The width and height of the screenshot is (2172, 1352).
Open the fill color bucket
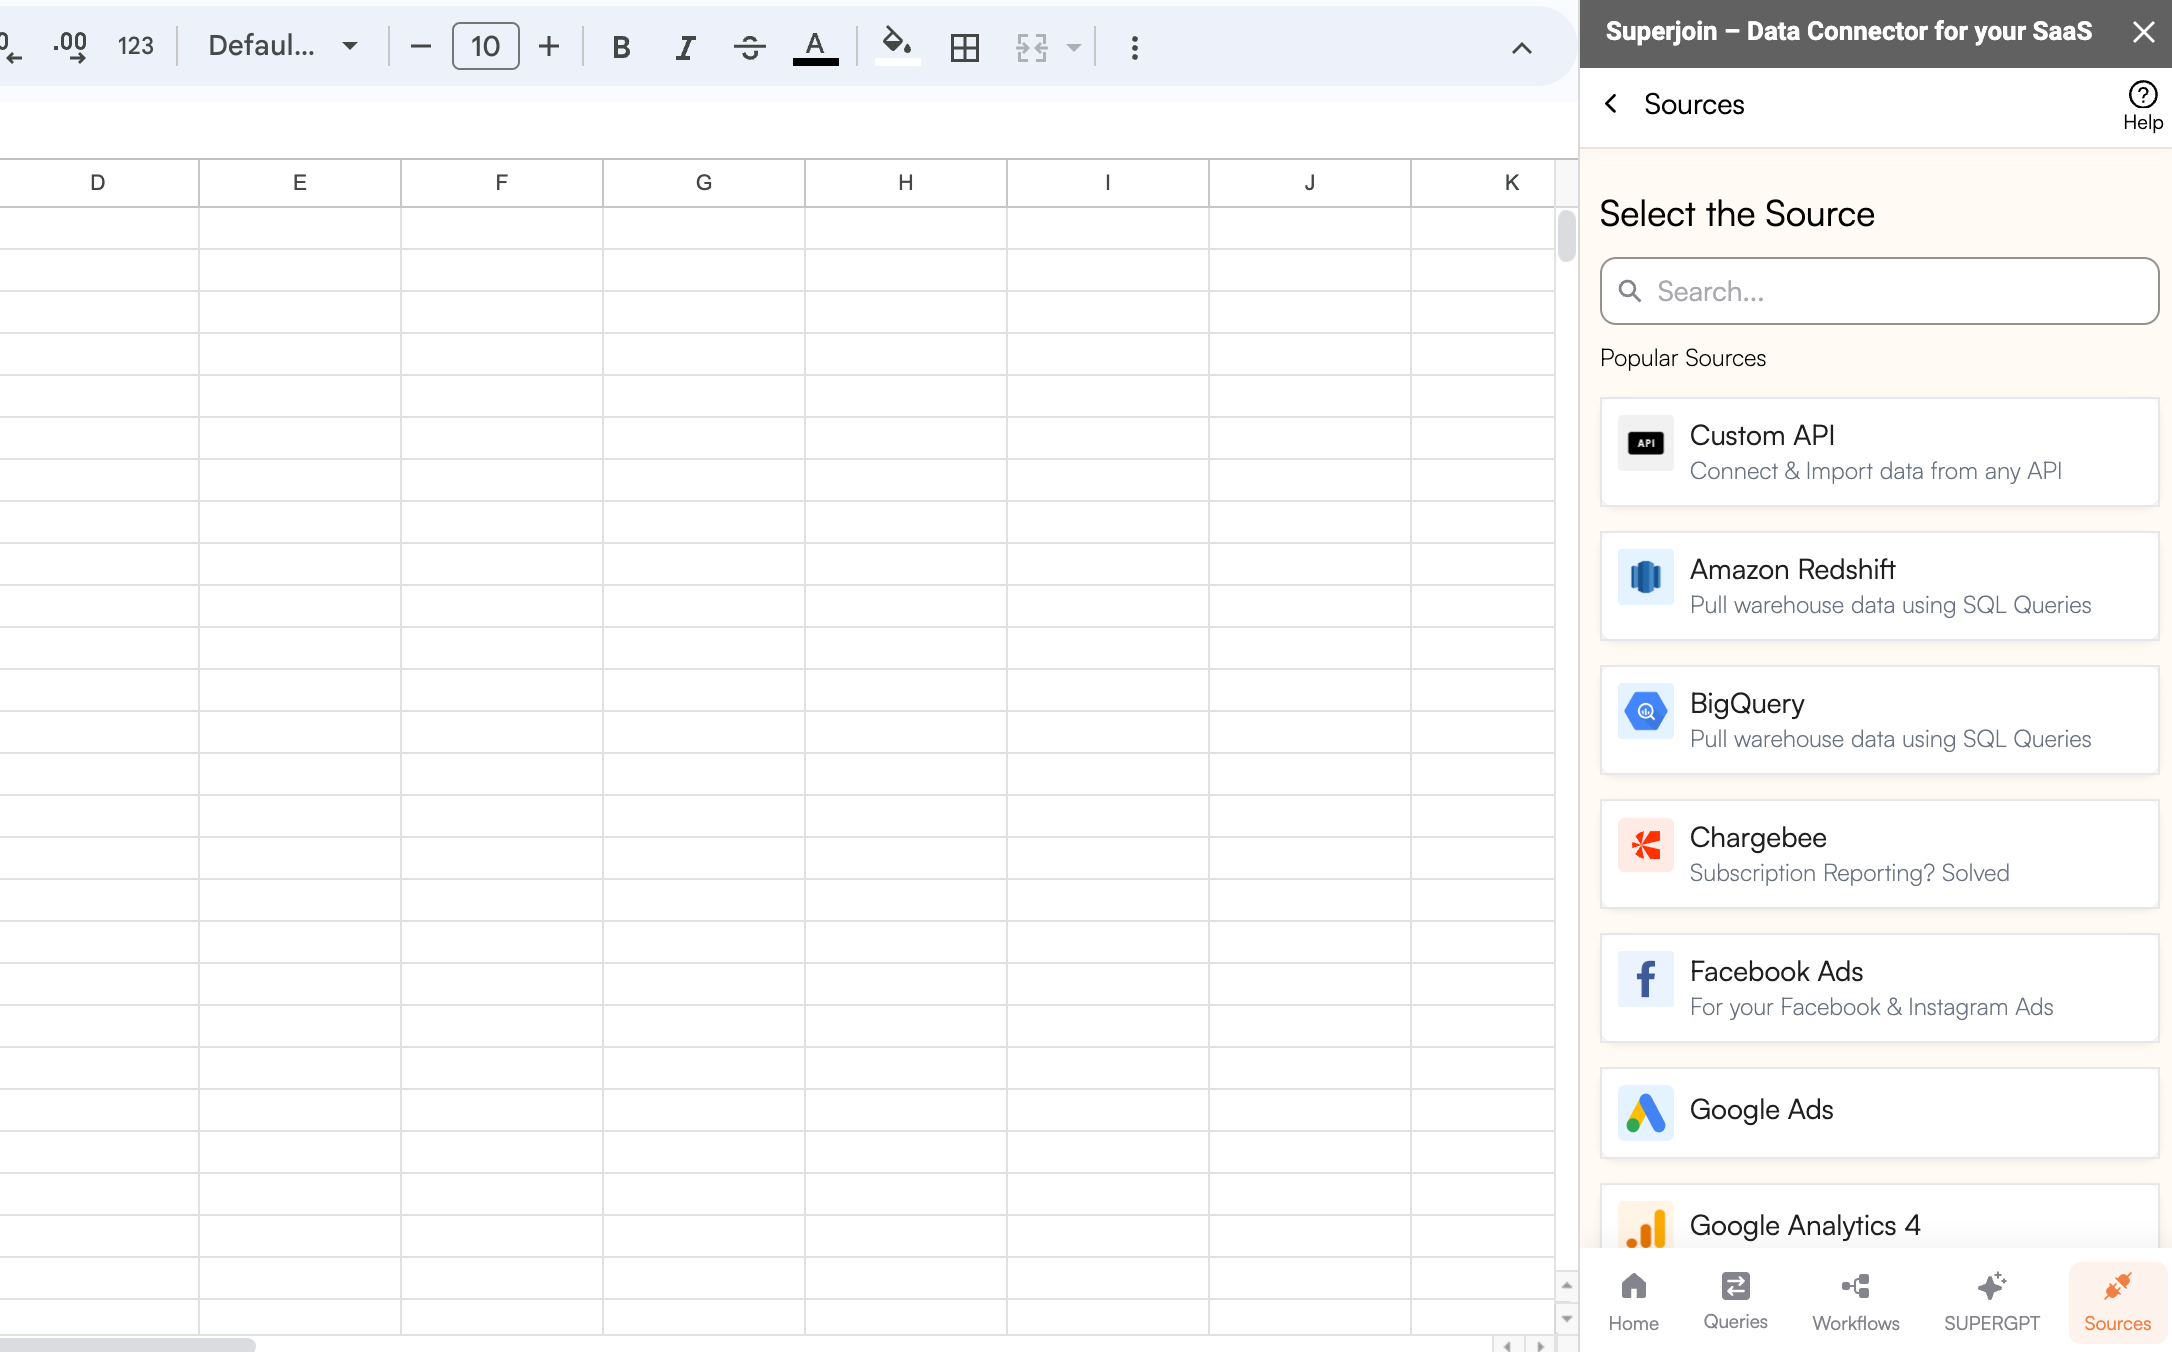[x=897, y=45]
